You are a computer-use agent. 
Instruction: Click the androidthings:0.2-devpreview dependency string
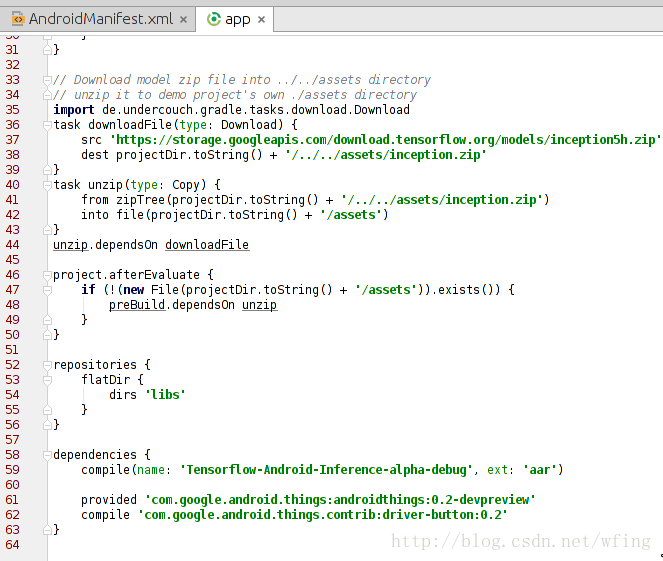click(340, 500)
